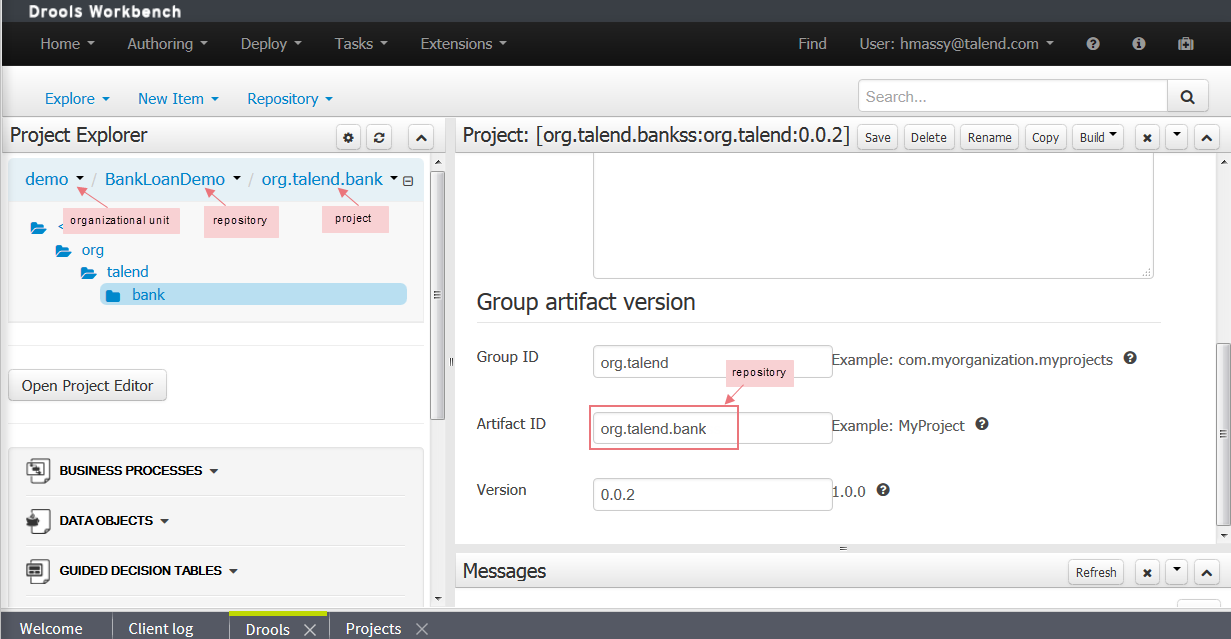This screenshot has width=1231, height=639.
Task: Close the Drools tab
Action: 310,629
